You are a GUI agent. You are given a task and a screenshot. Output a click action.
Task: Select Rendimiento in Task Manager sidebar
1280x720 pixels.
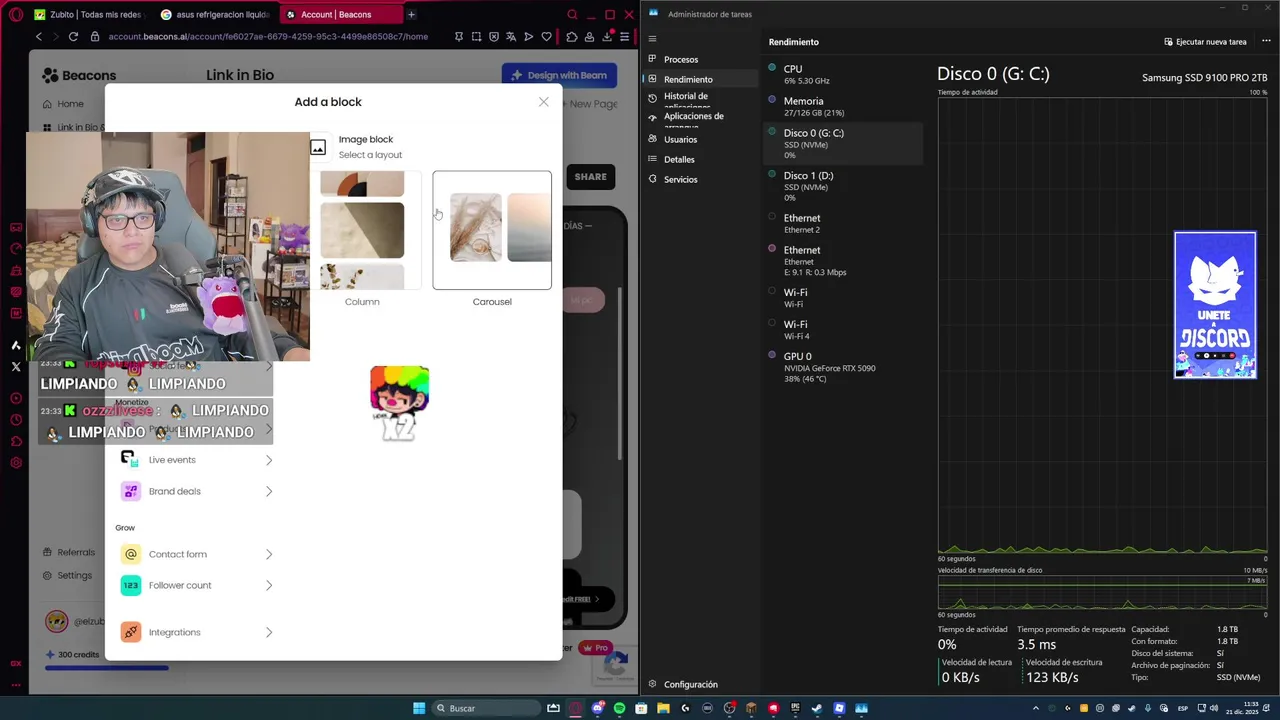[702, 79]
